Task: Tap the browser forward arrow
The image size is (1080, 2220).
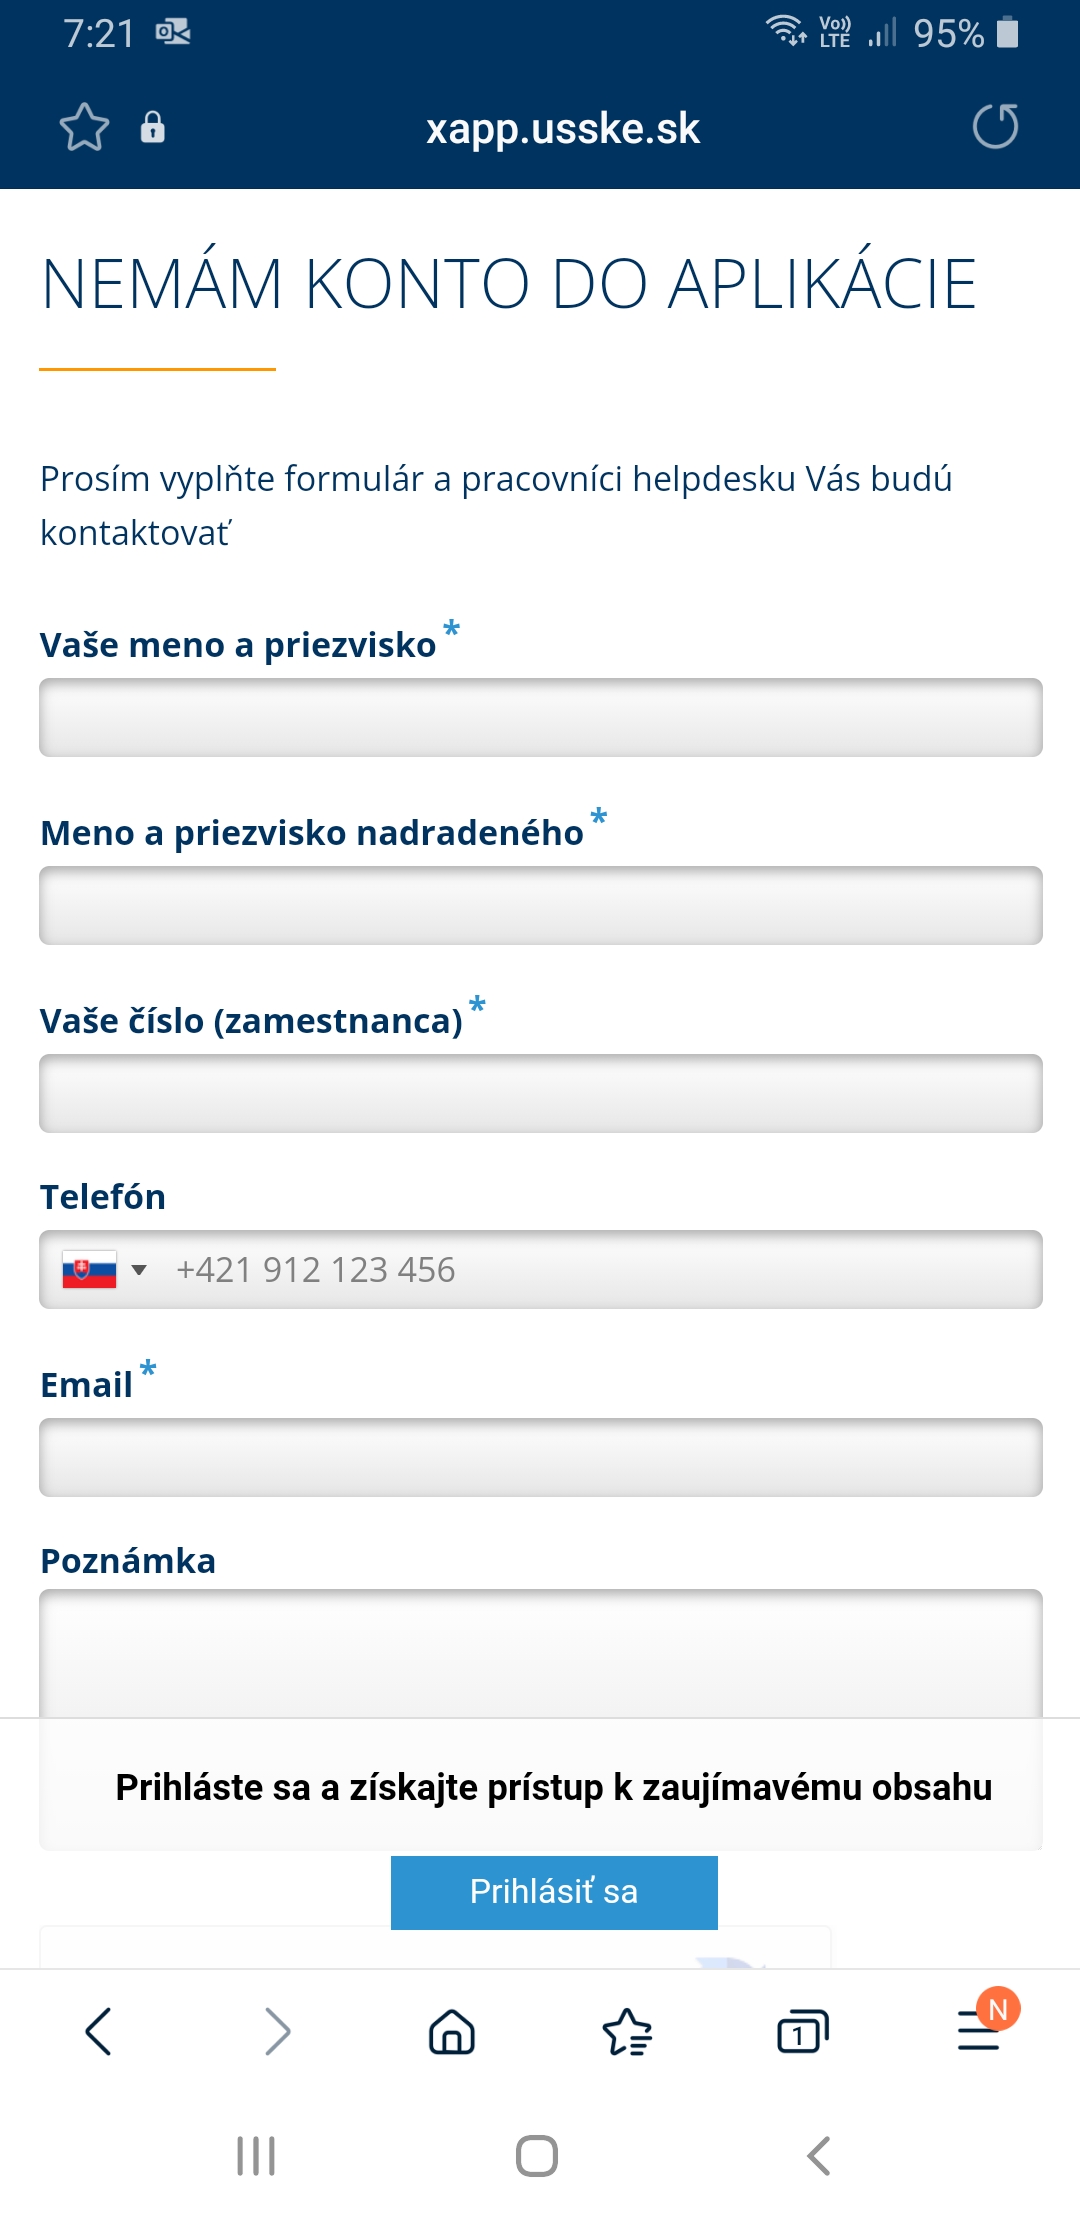Action: point(277,2031)
